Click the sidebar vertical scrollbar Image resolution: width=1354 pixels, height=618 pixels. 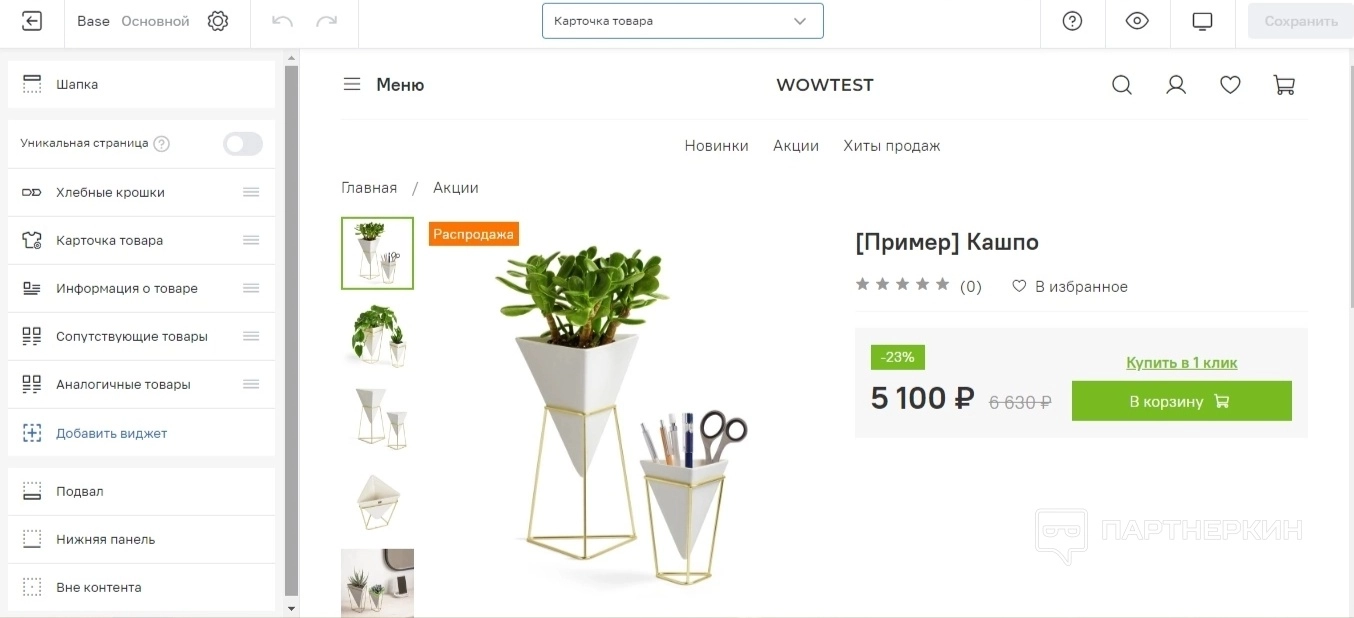click(x=291, y=330)
